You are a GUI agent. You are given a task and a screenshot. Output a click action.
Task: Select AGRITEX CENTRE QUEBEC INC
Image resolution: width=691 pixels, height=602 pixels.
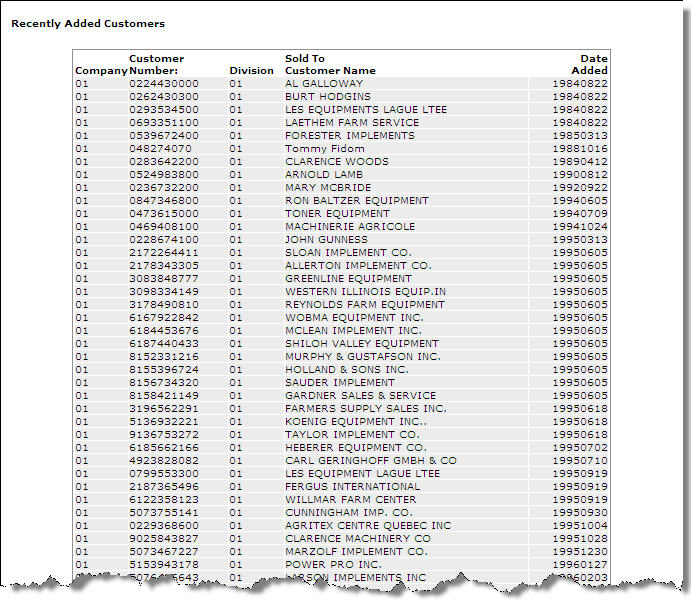click(x=368, y=525)
